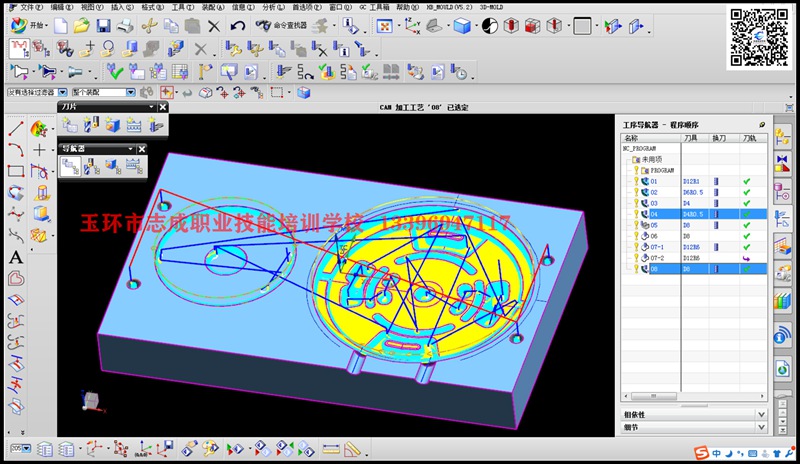Open the Assembly Navigator tab in resource bar
800x464 pixels.
[x=782, y=137]
